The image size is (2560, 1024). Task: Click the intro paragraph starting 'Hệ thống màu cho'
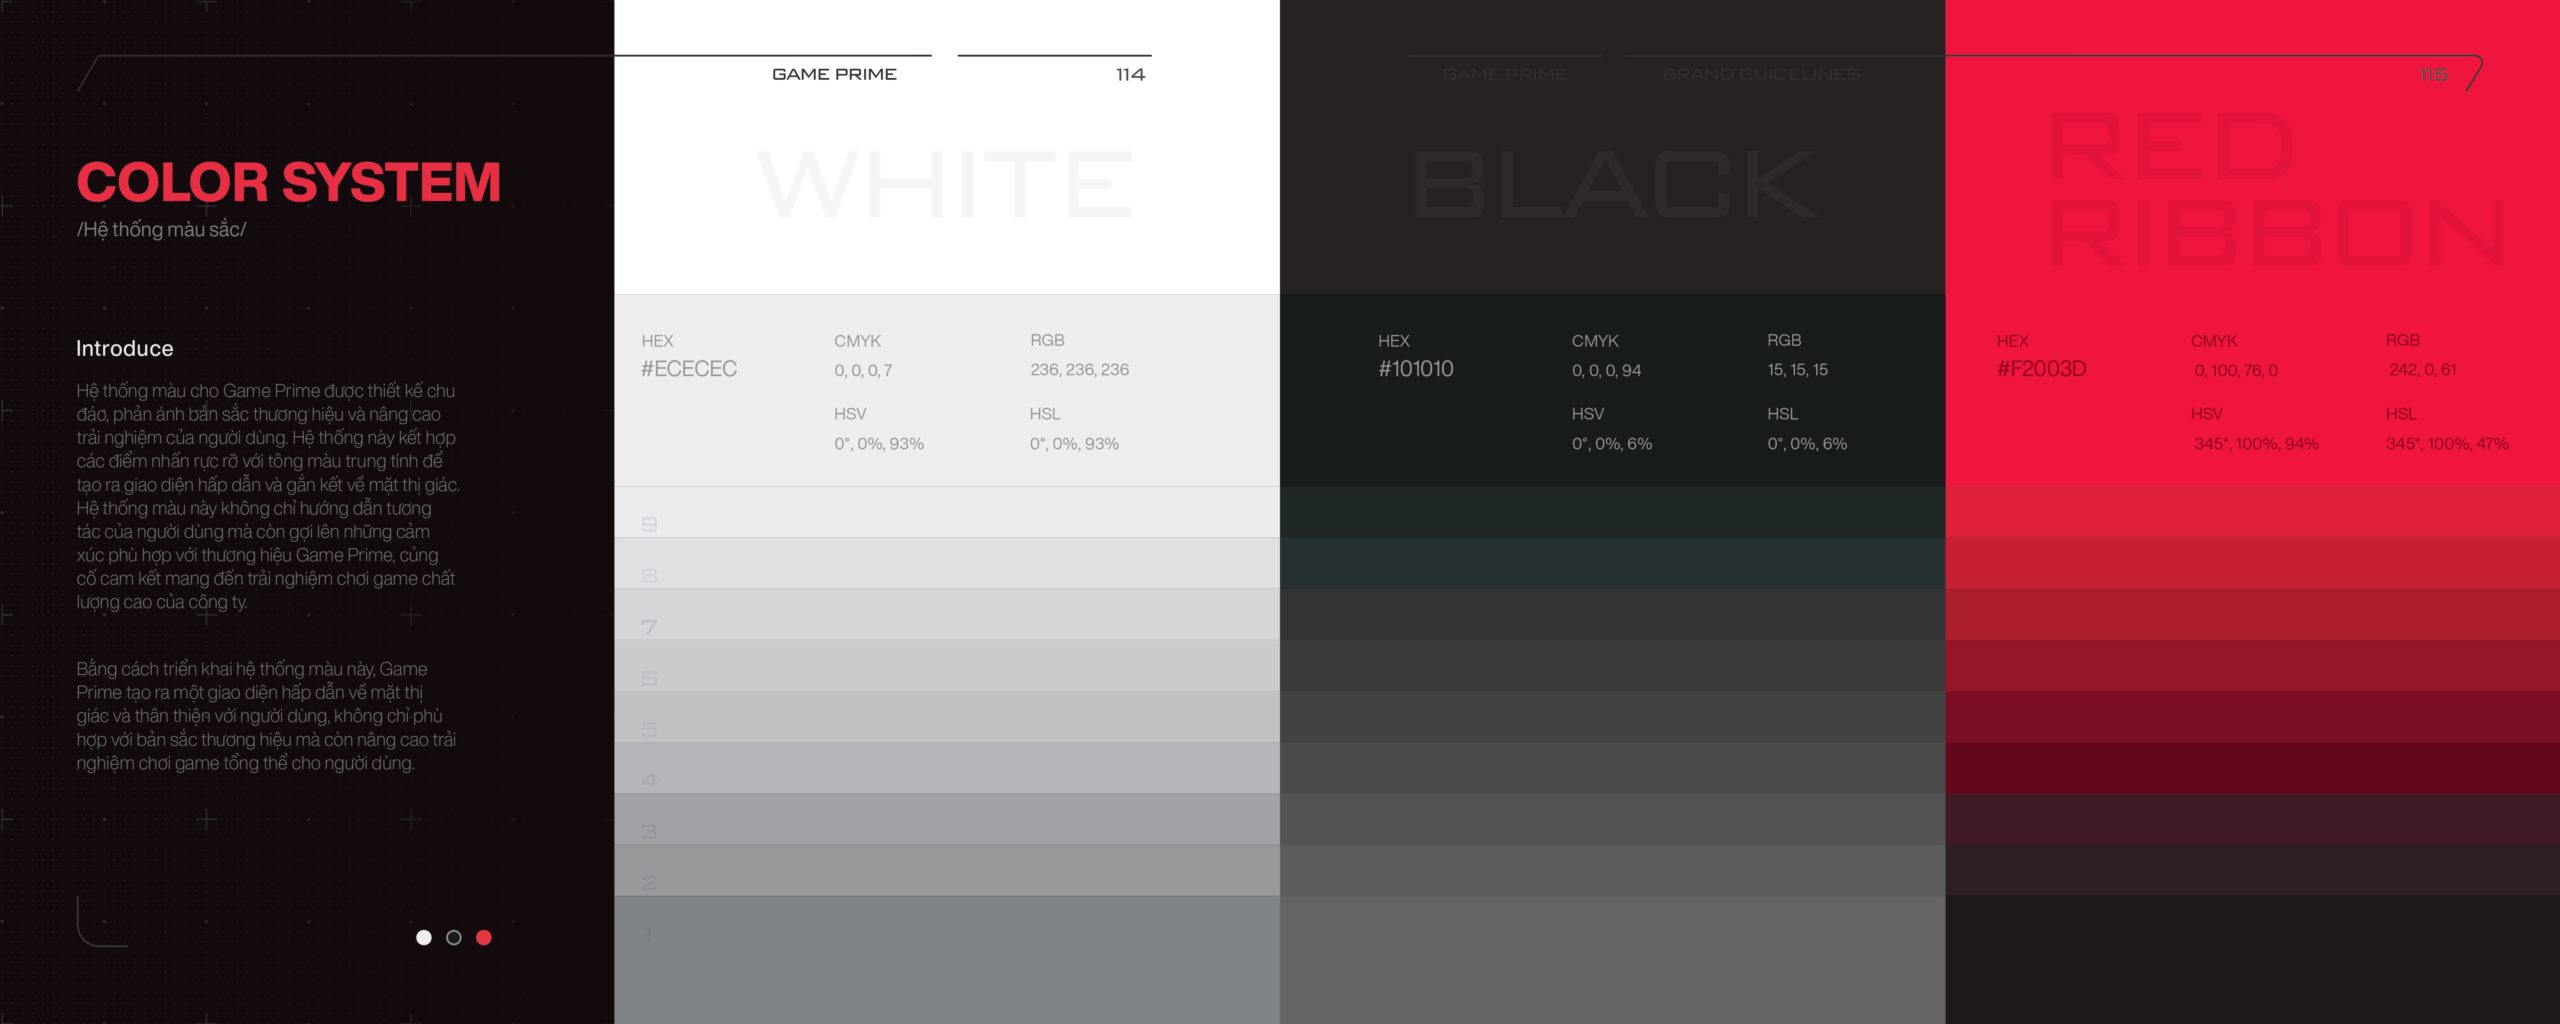coord(268,496)
